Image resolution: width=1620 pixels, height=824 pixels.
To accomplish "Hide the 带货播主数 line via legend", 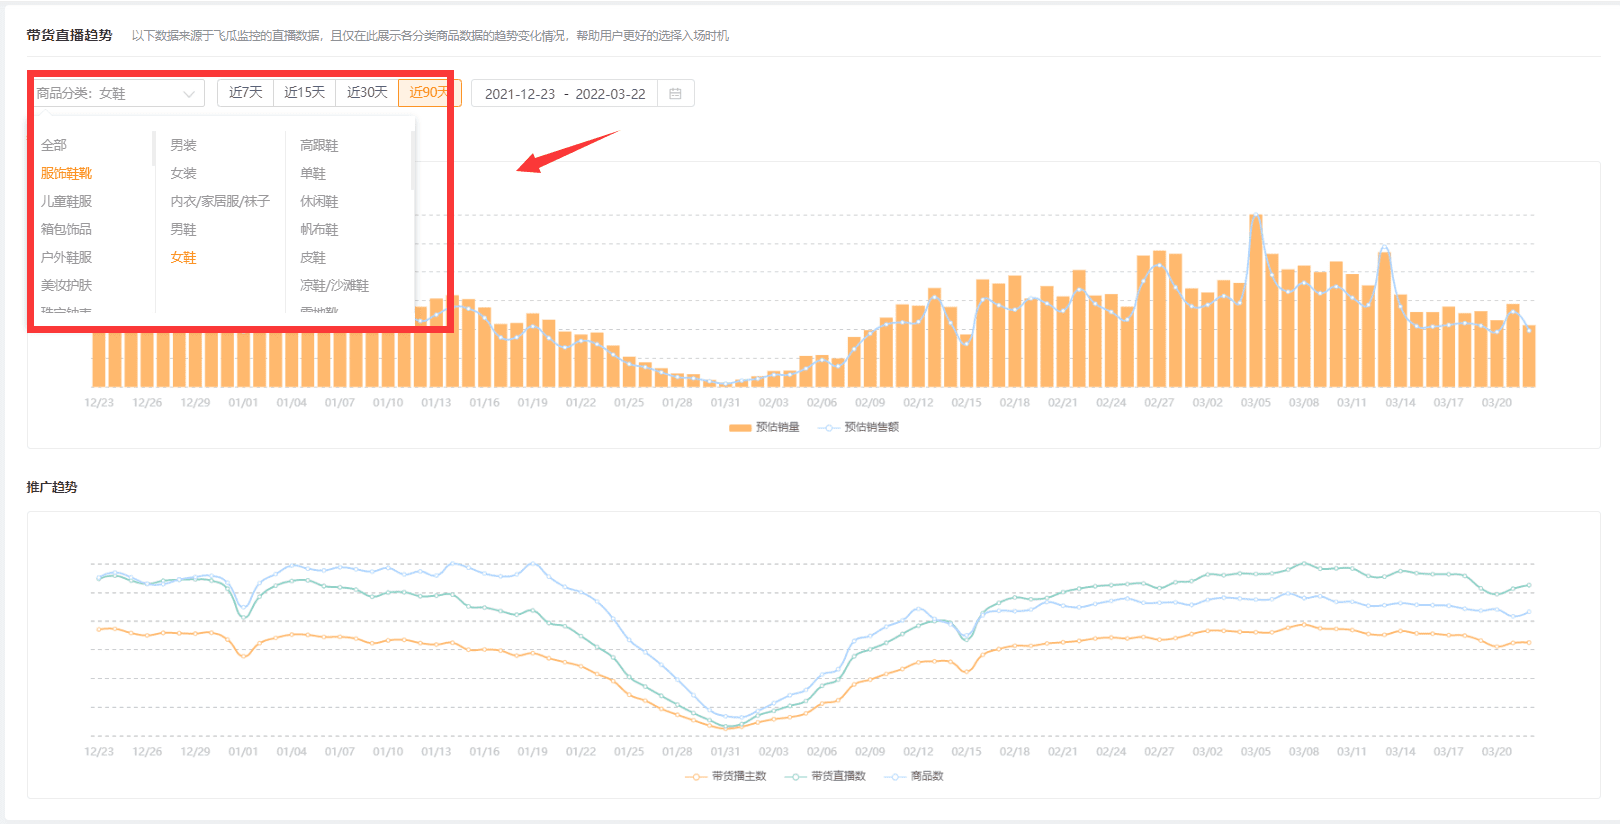I will click(x=726, y=776).
